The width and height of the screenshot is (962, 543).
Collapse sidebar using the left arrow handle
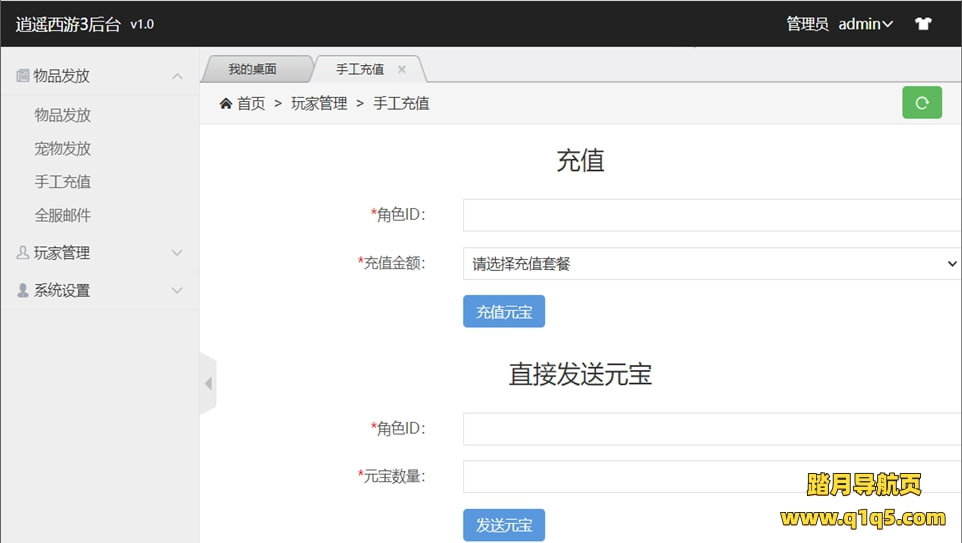208,384
